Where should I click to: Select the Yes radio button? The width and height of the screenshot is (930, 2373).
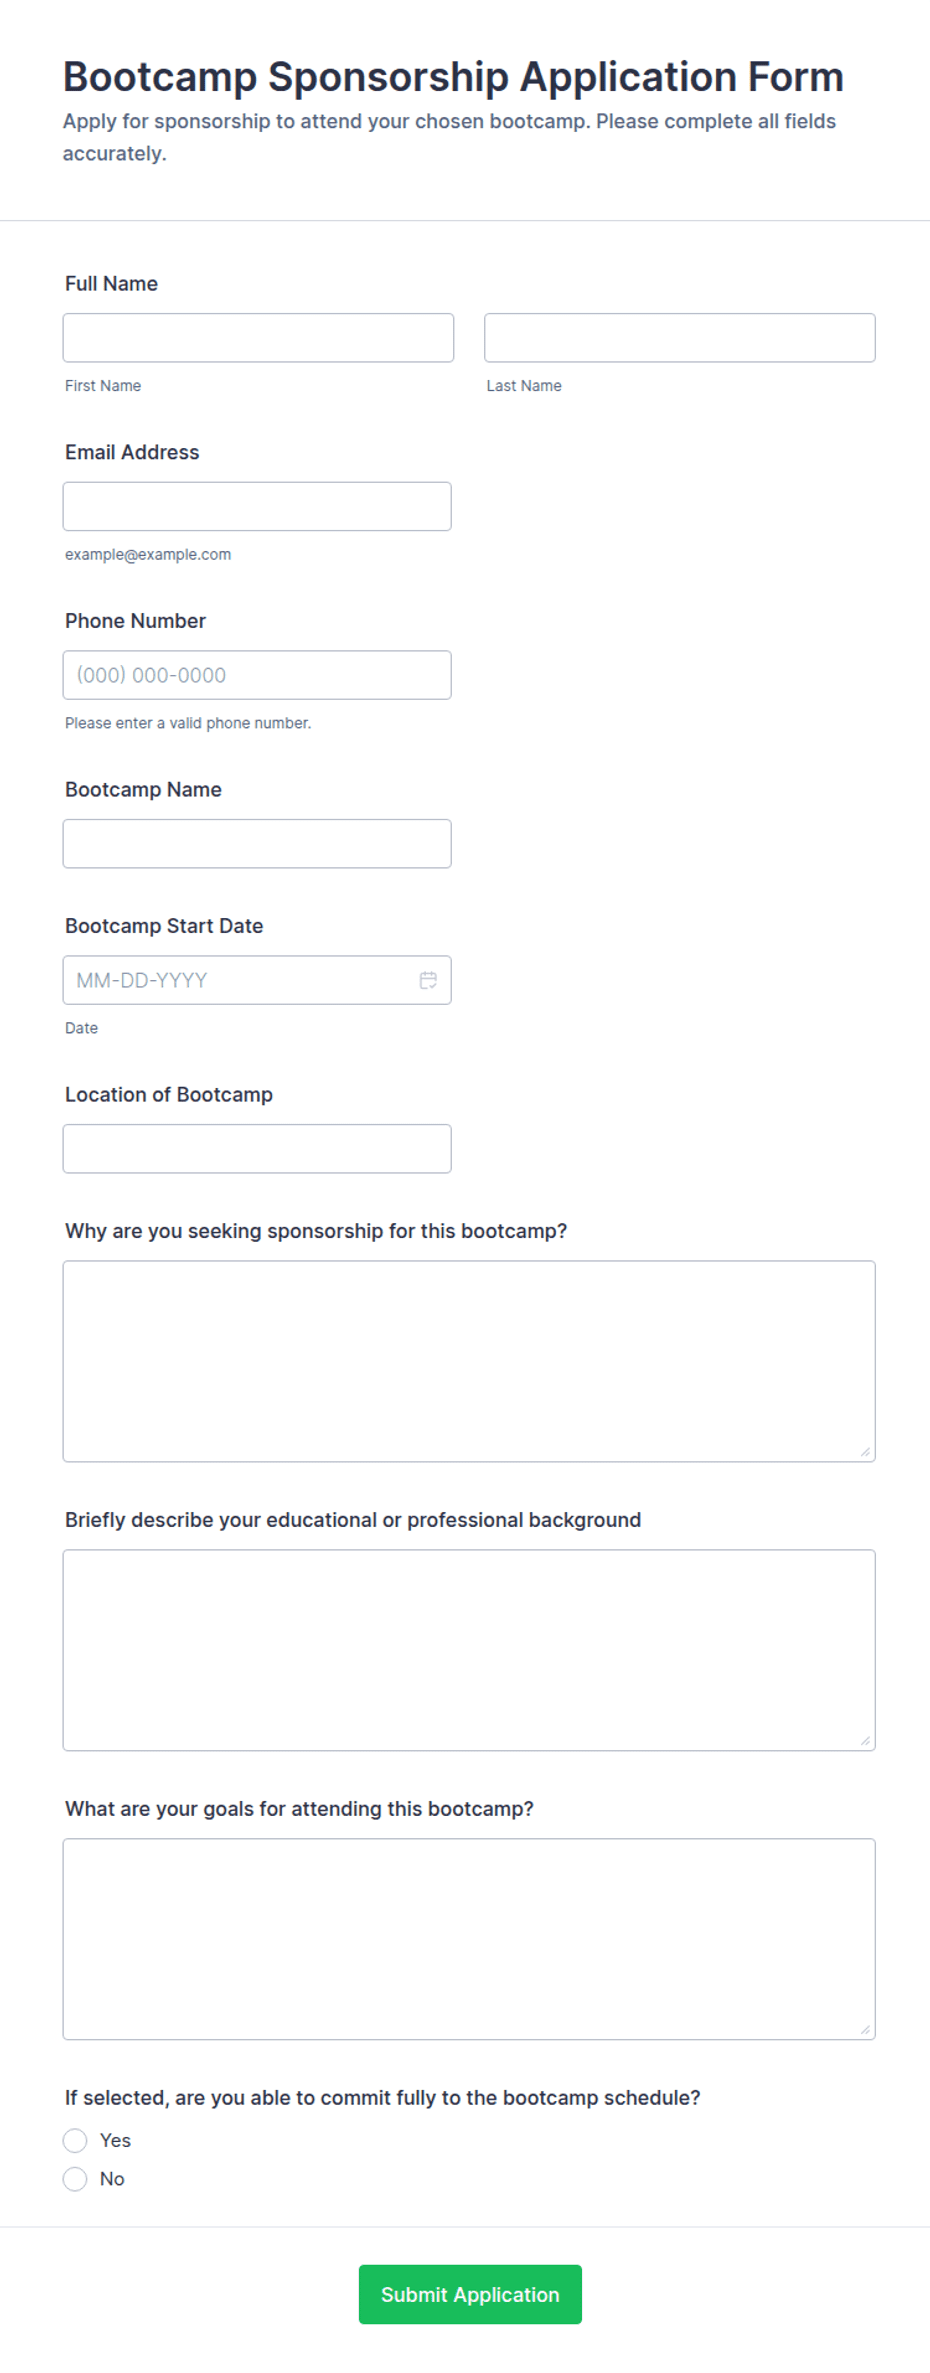75,2140
